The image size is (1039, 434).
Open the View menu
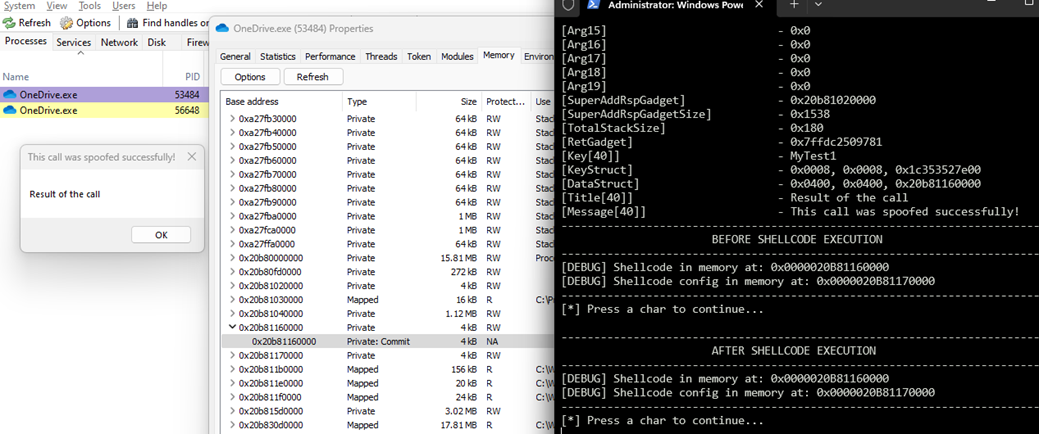point(57,5)
